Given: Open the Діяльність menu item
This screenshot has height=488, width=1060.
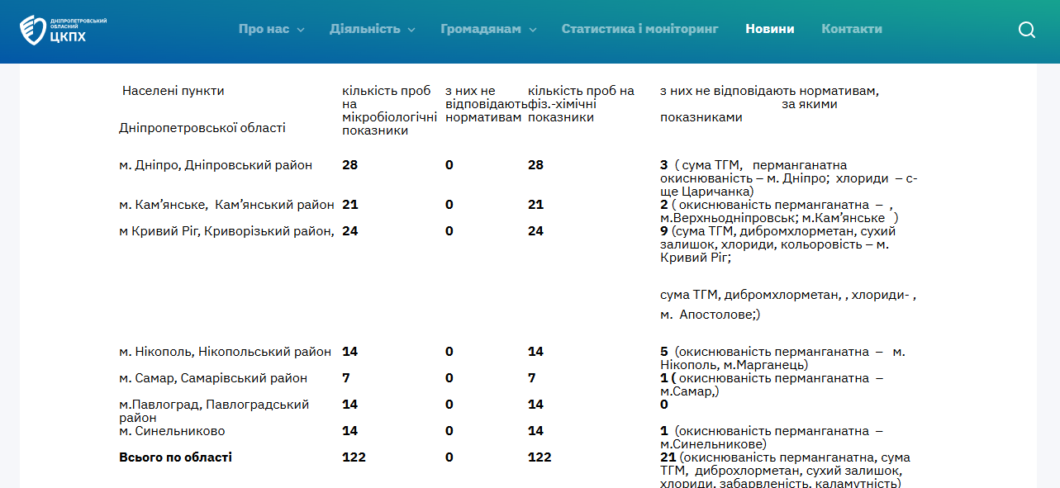Looking at the screenshot, I should [x=365, y=29].
